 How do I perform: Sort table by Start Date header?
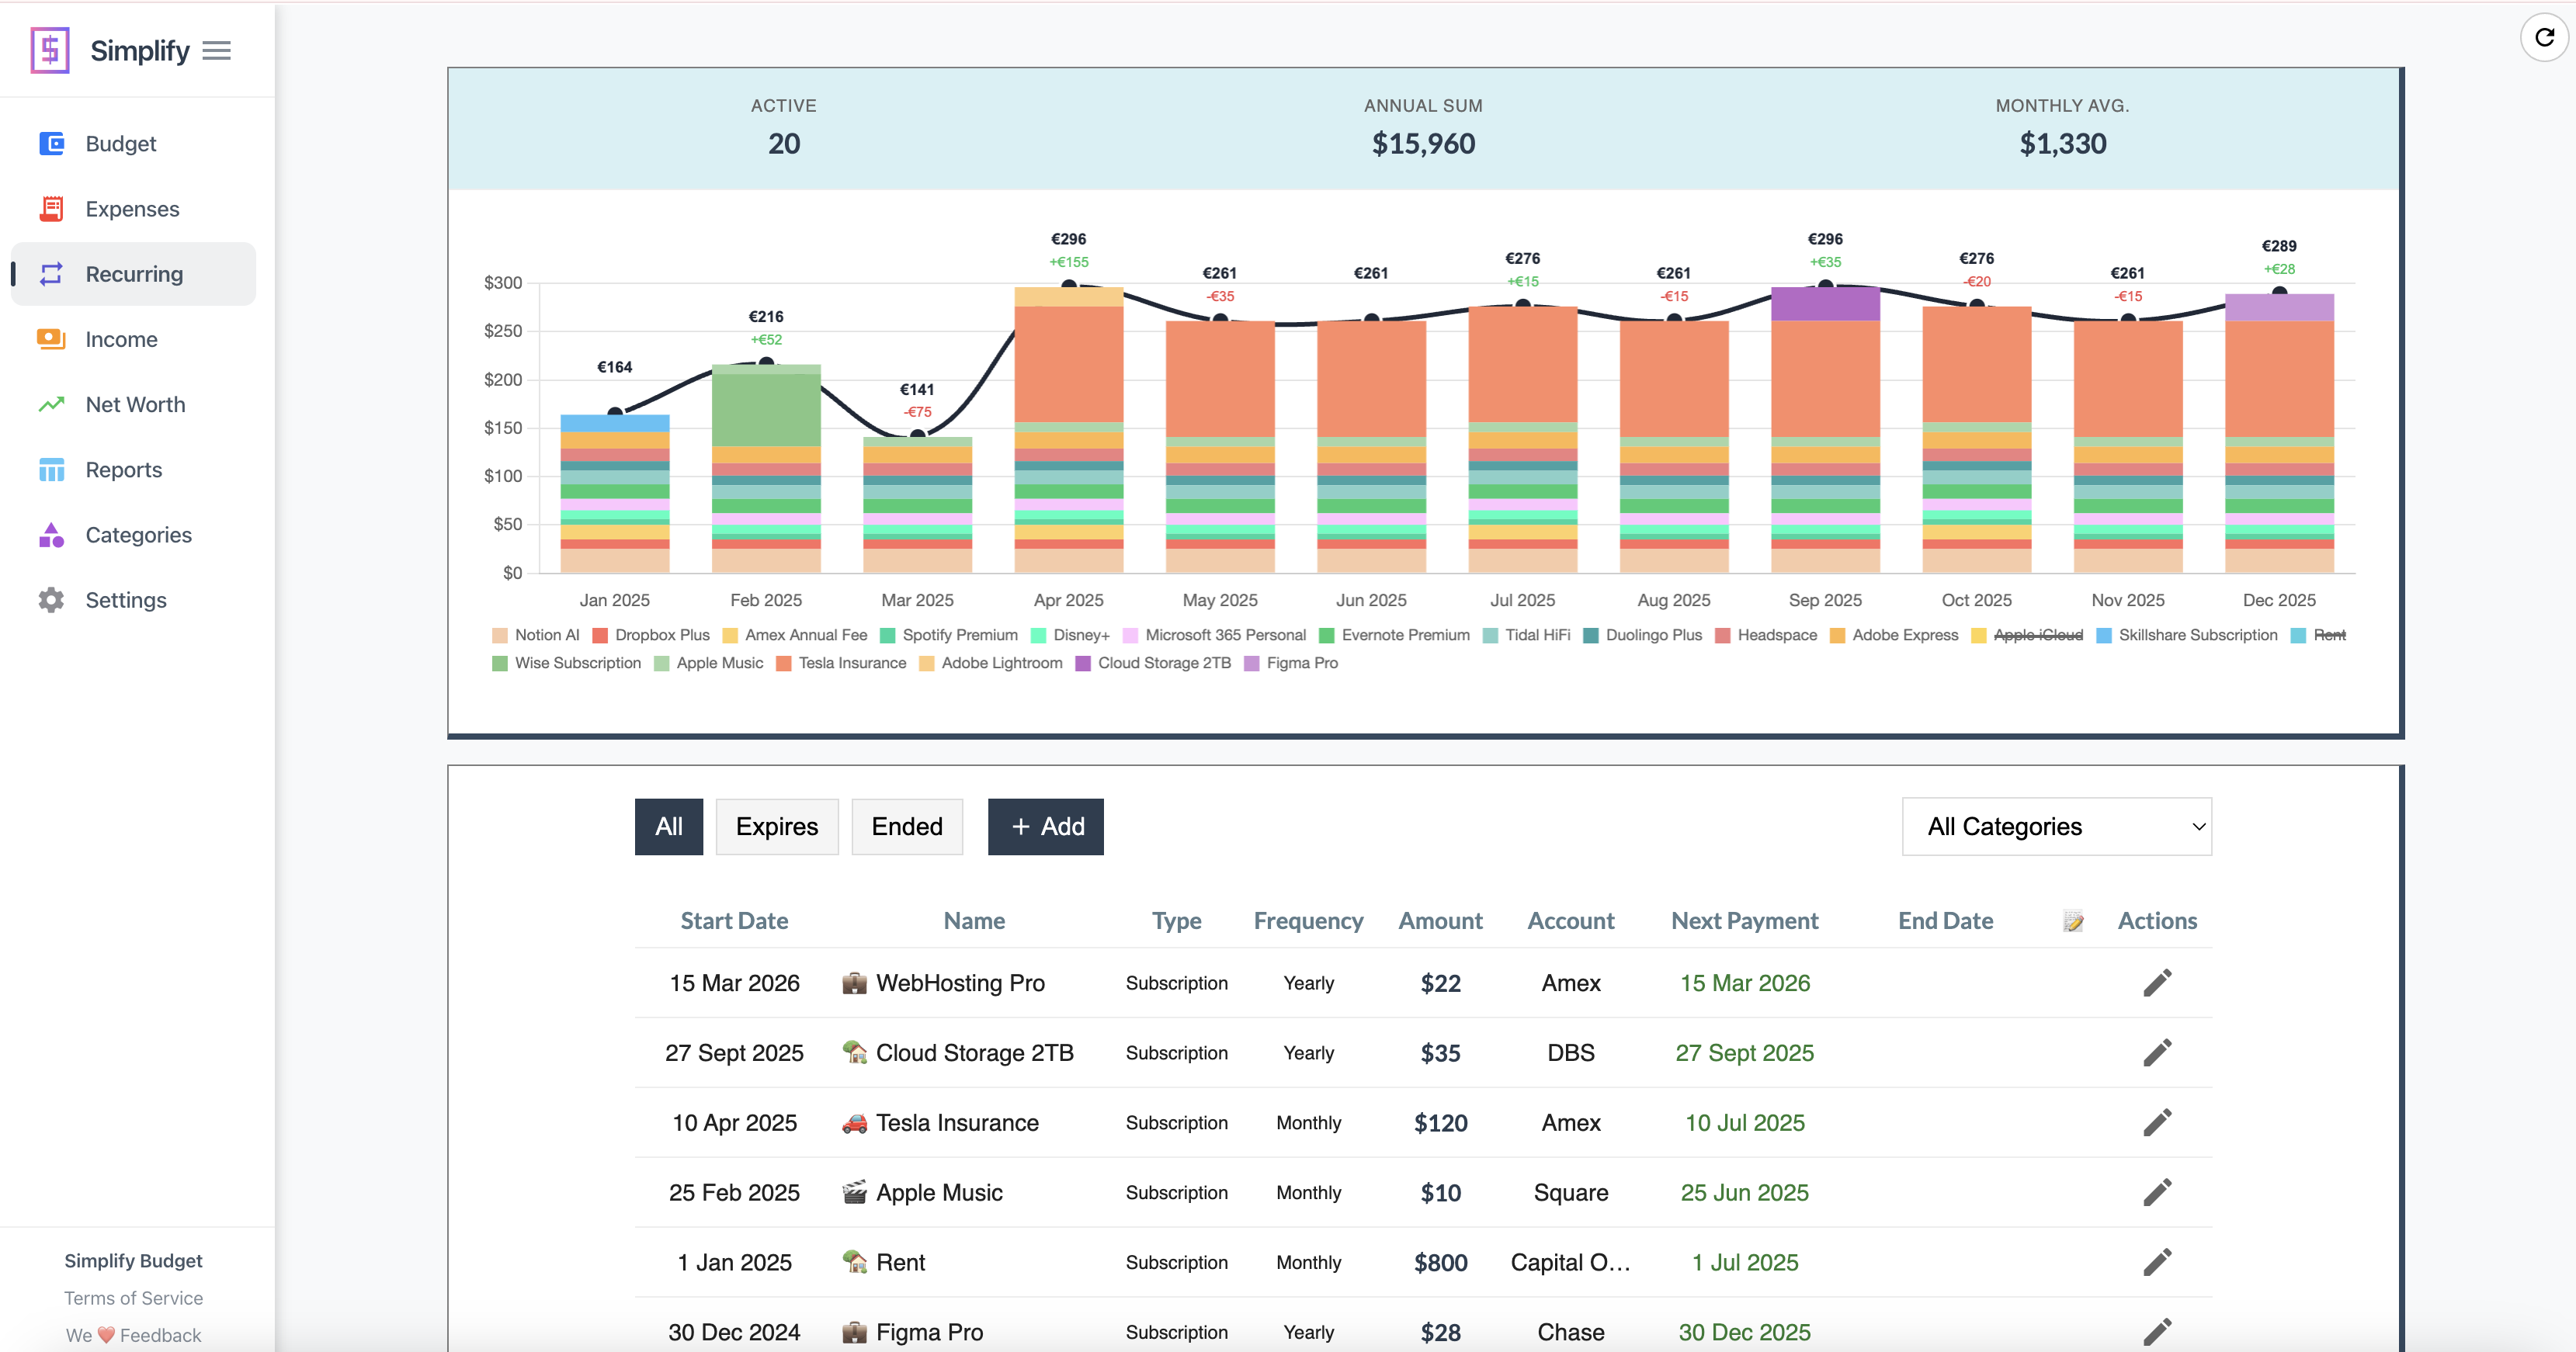coord(734,921)
